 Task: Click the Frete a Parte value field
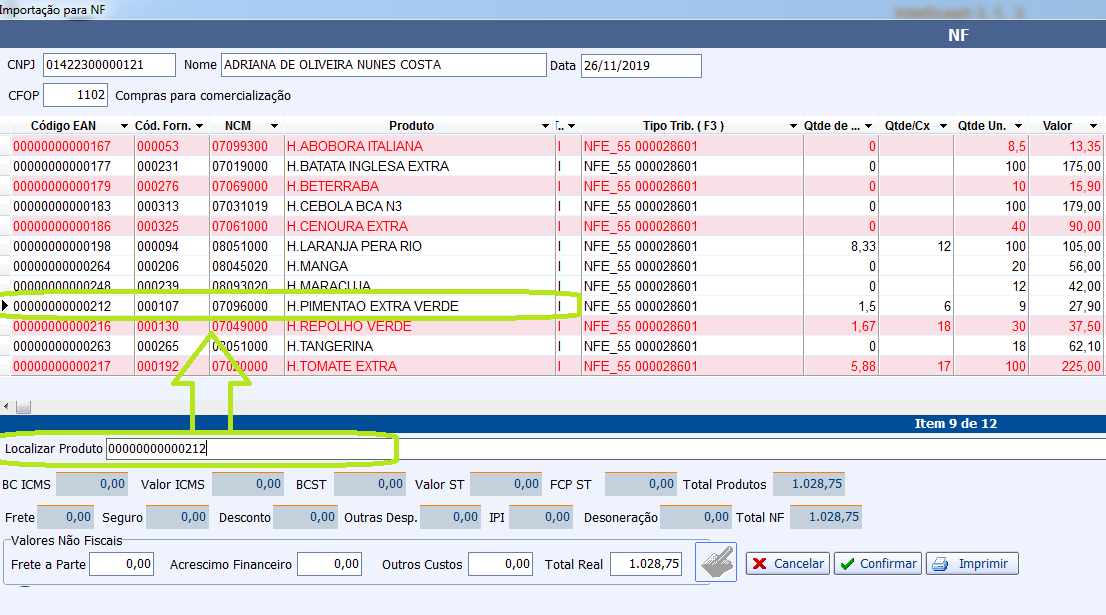(121, 564)
